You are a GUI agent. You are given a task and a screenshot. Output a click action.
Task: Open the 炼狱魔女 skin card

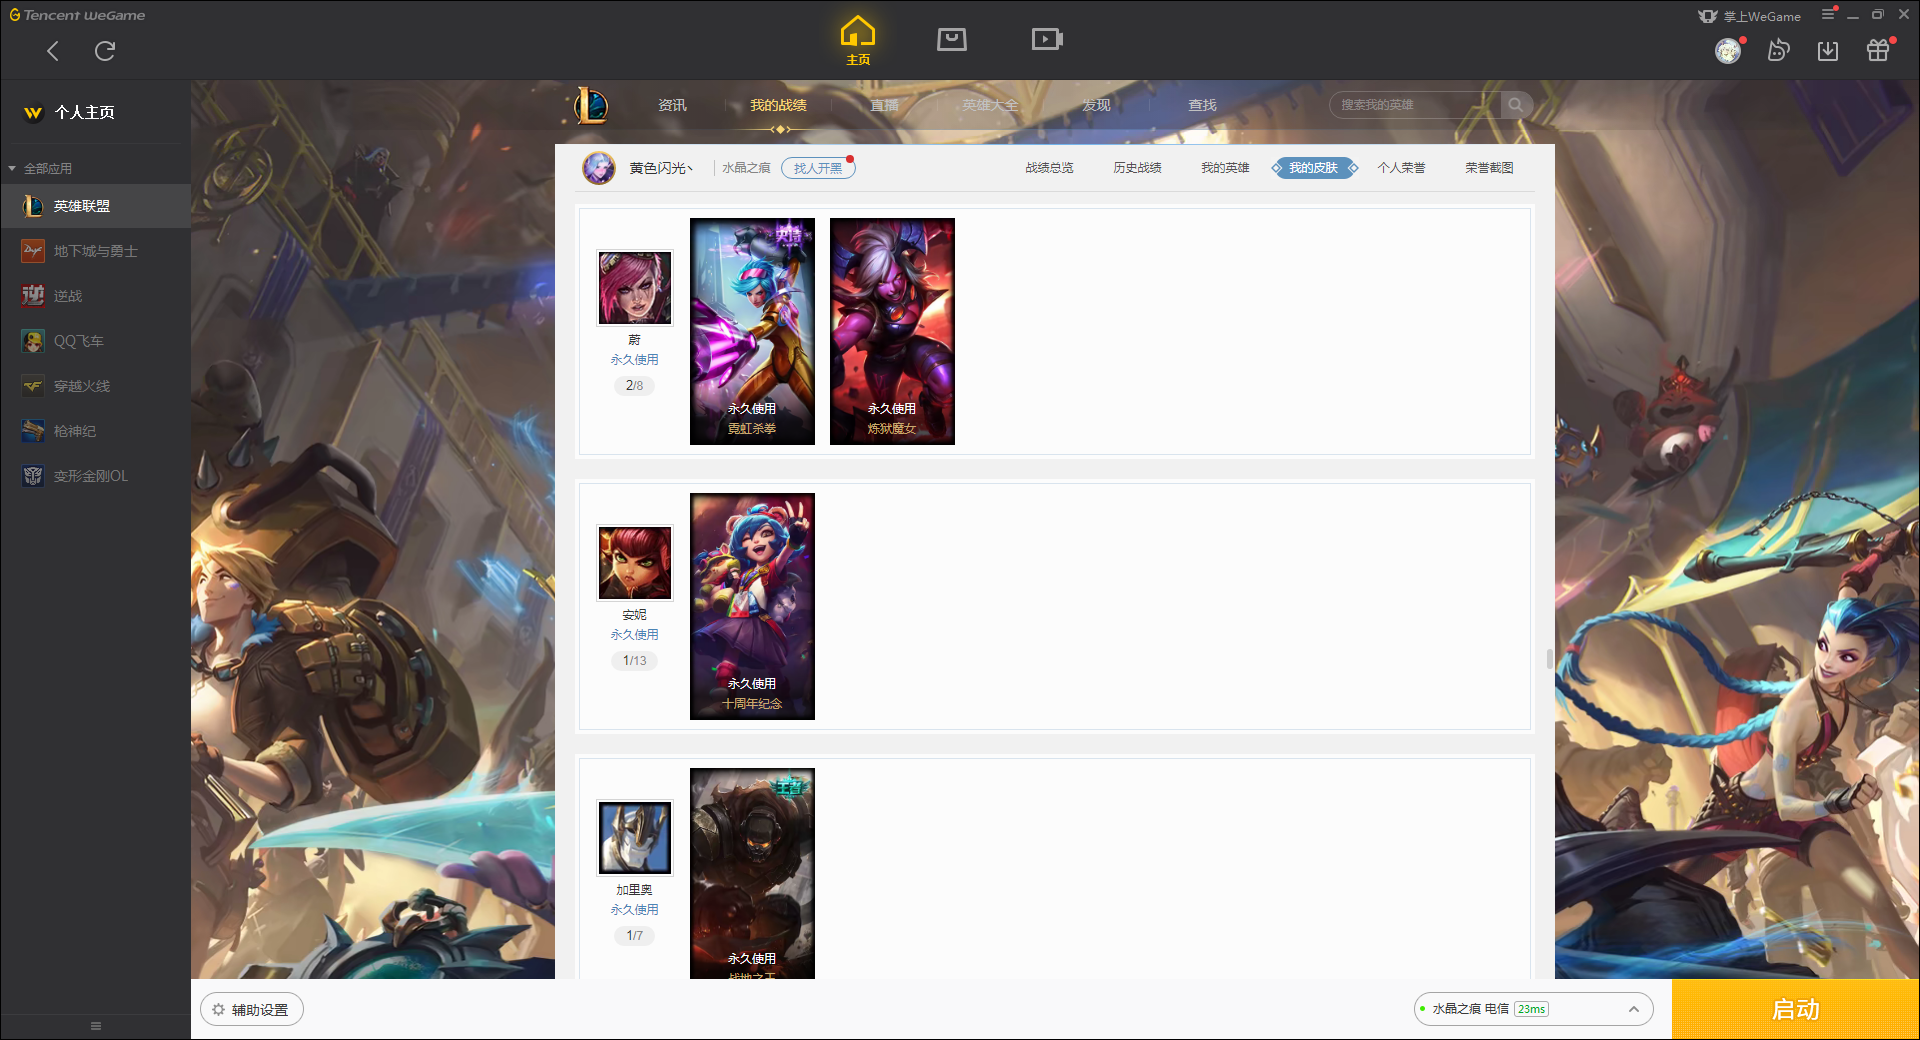[892, 331]
